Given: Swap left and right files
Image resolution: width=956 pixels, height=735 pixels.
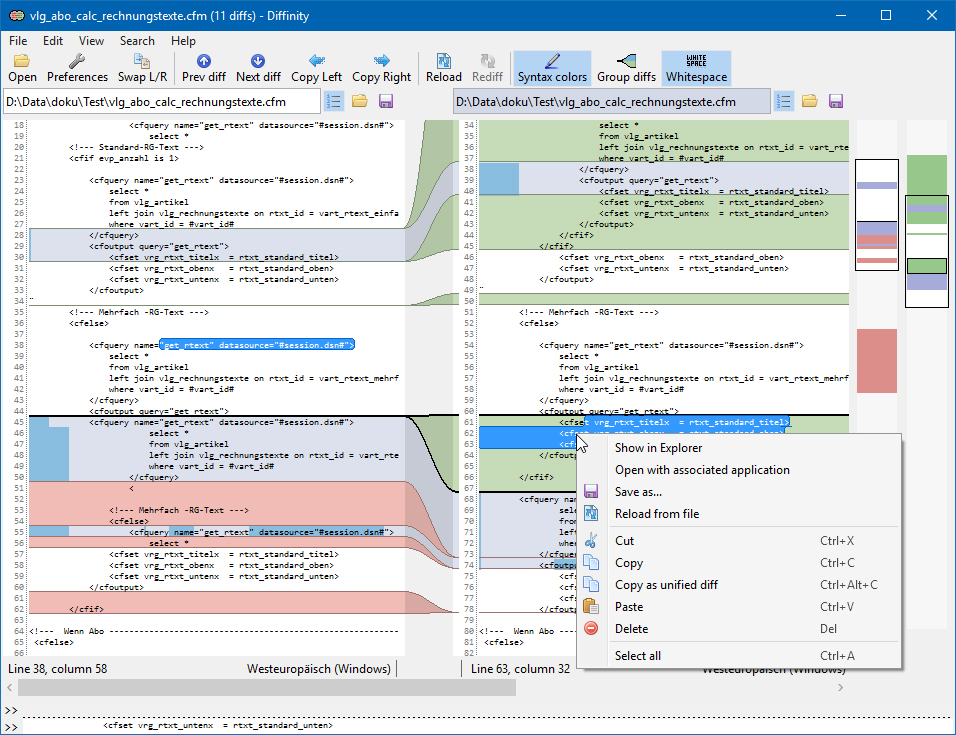Looking at the screenshot, I should coord(142,68).
